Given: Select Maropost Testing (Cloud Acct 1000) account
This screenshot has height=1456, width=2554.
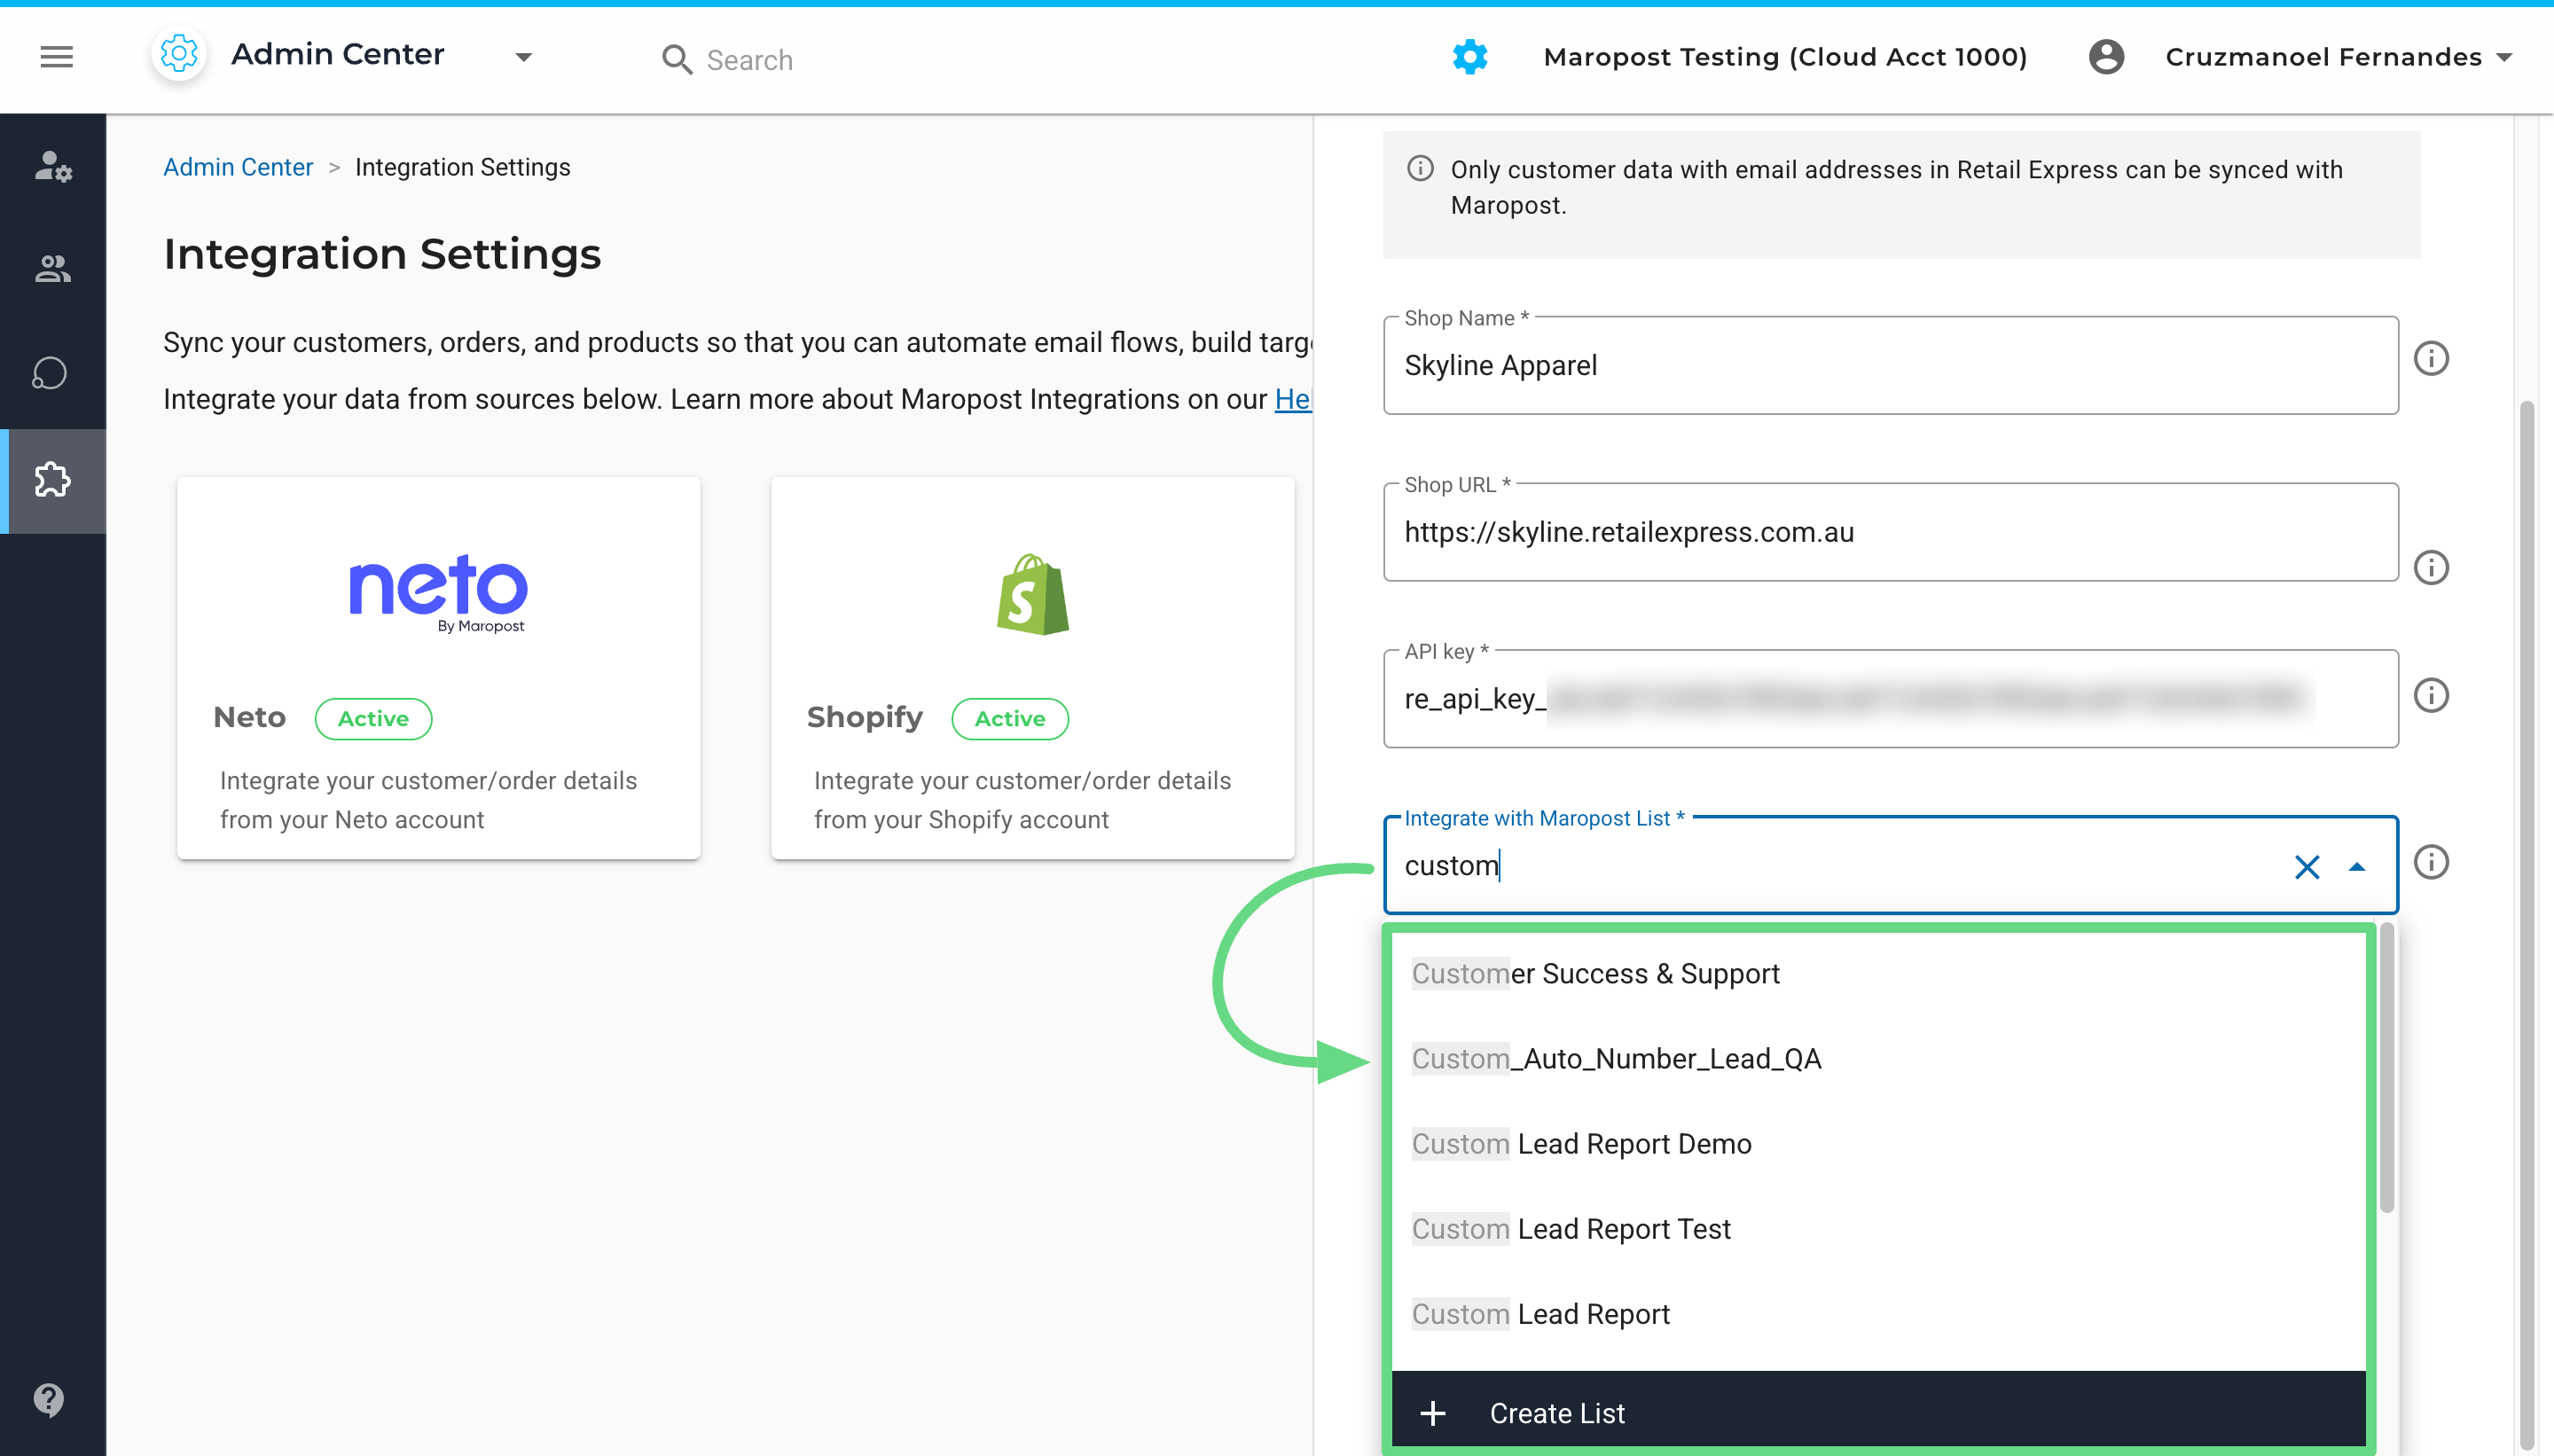Looking at the screenshot, I should (1785, 57).
